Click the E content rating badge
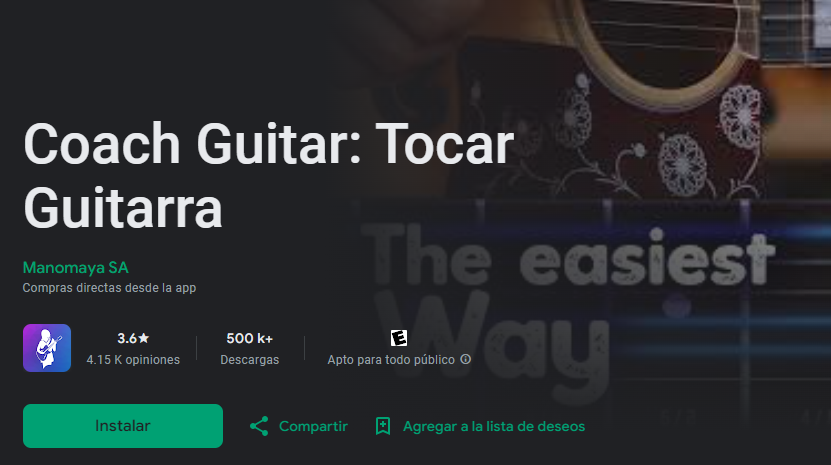This screenshot has width=831, height=465. click(x=399, y=338)
